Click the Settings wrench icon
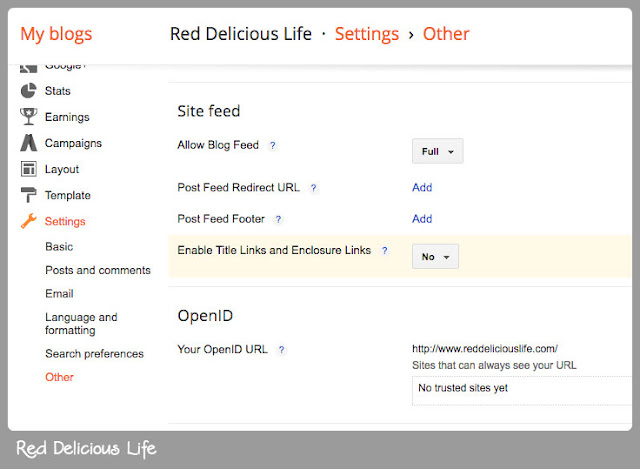 click(28, 221)
